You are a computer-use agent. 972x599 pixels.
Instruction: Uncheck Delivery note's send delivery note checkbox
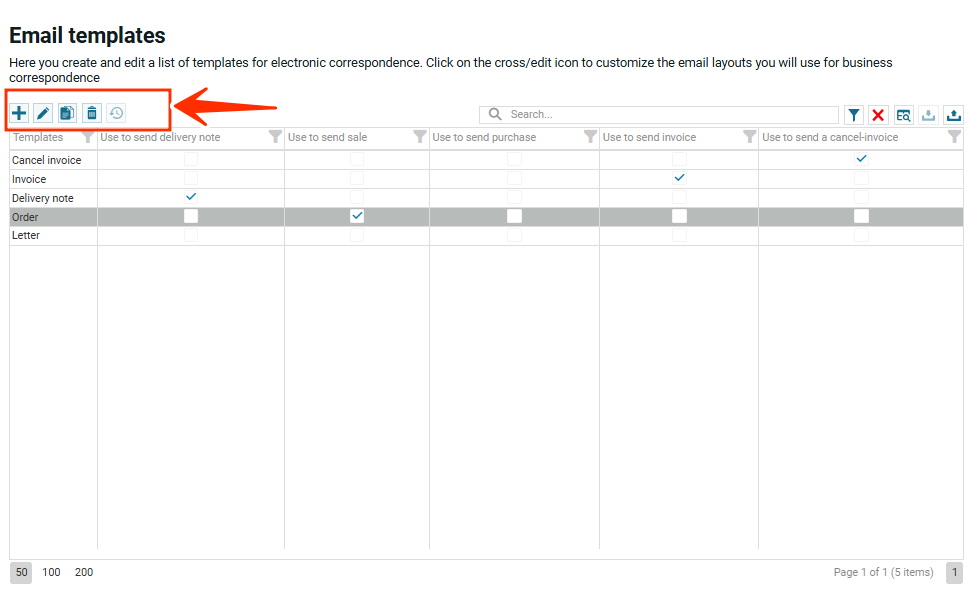click(x=191, y=197)
